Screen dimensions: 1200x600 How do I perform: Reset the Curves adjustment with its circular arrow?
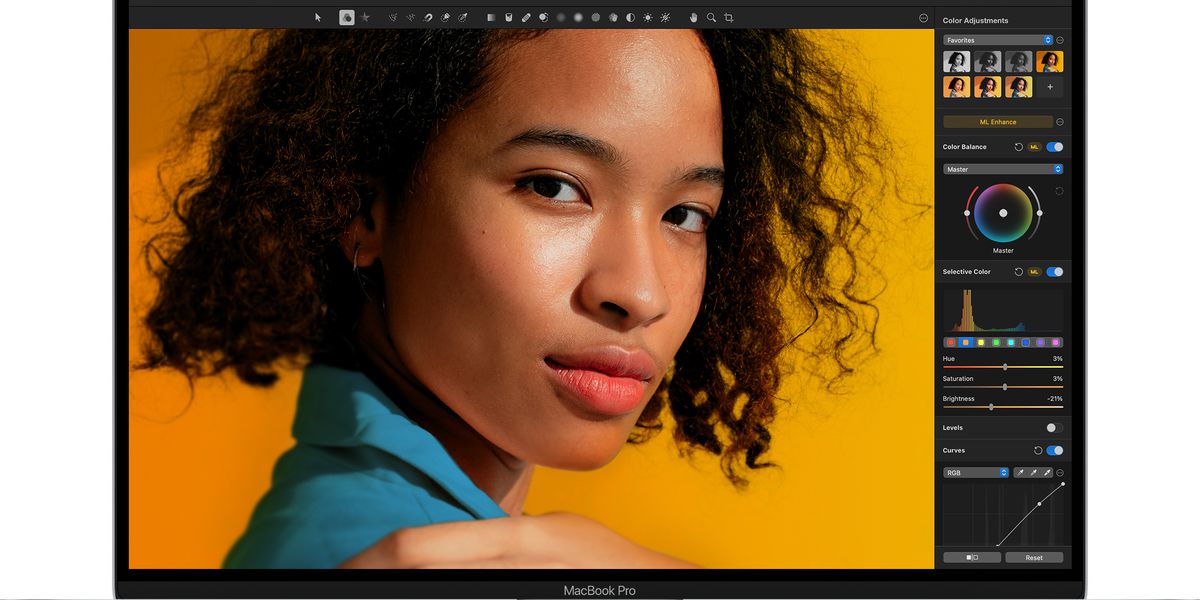[x=1038, y=451]
